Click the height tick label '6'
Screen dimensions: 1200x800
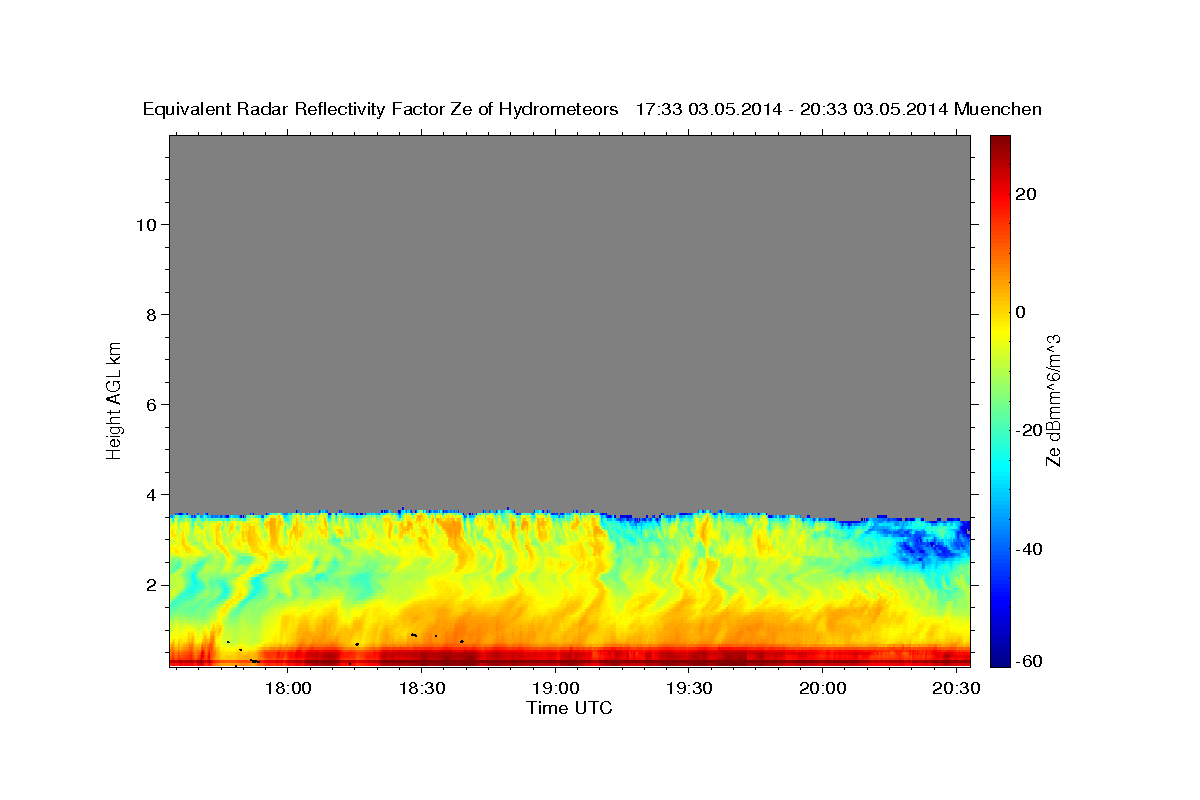(151, 404)
